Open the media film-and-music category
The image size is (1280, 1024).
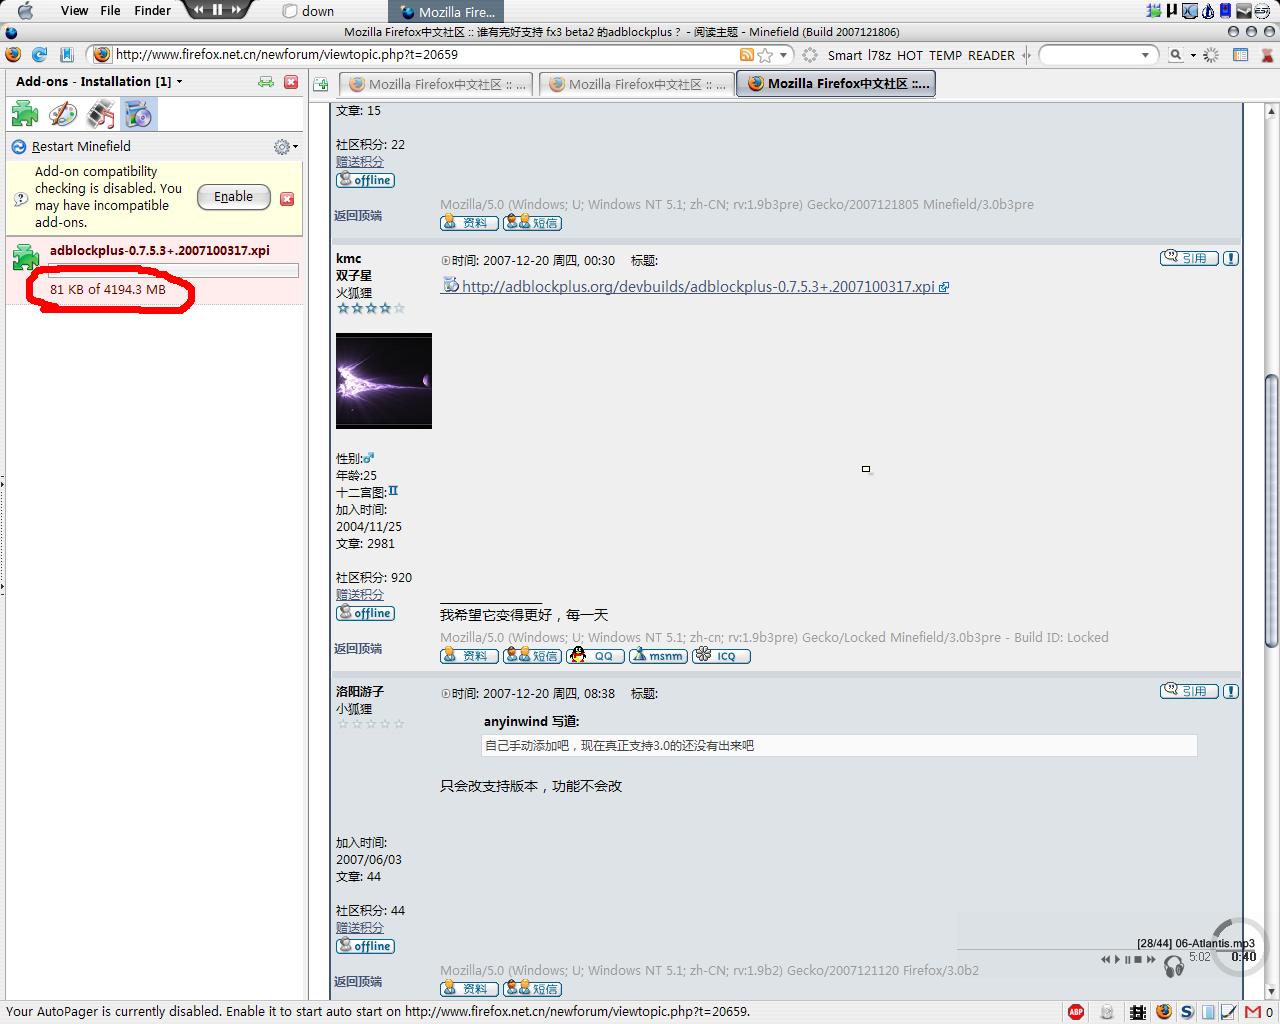coord(101,114)
